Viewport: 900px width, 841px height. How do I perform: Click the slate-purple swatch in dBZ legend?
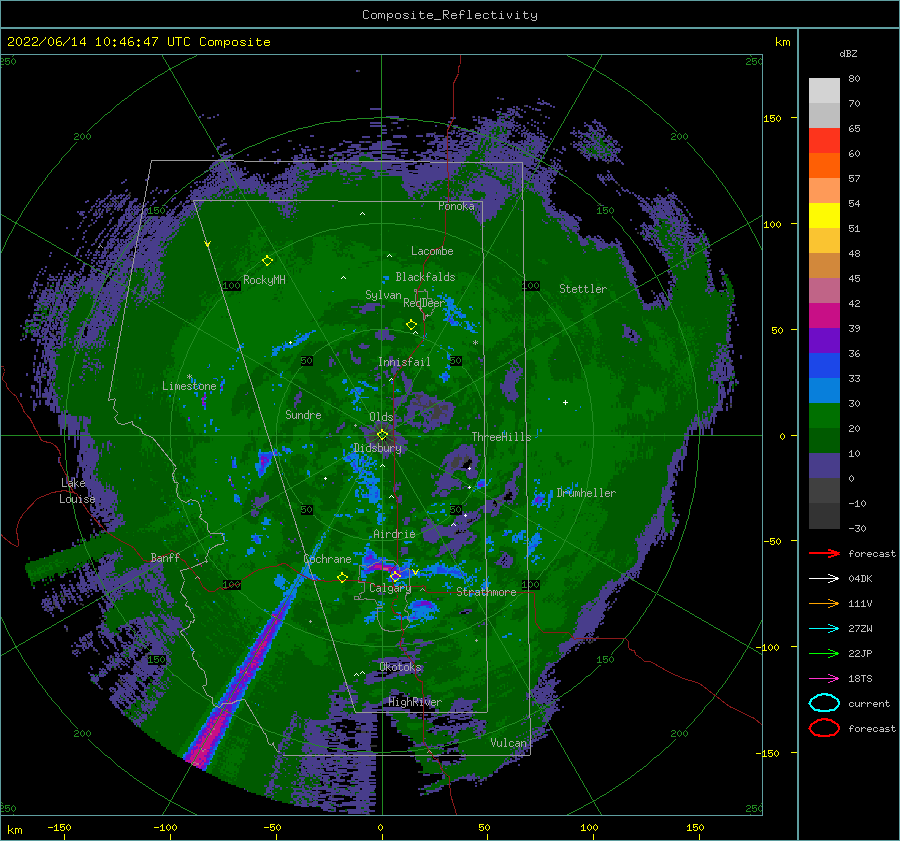(824, 466)
